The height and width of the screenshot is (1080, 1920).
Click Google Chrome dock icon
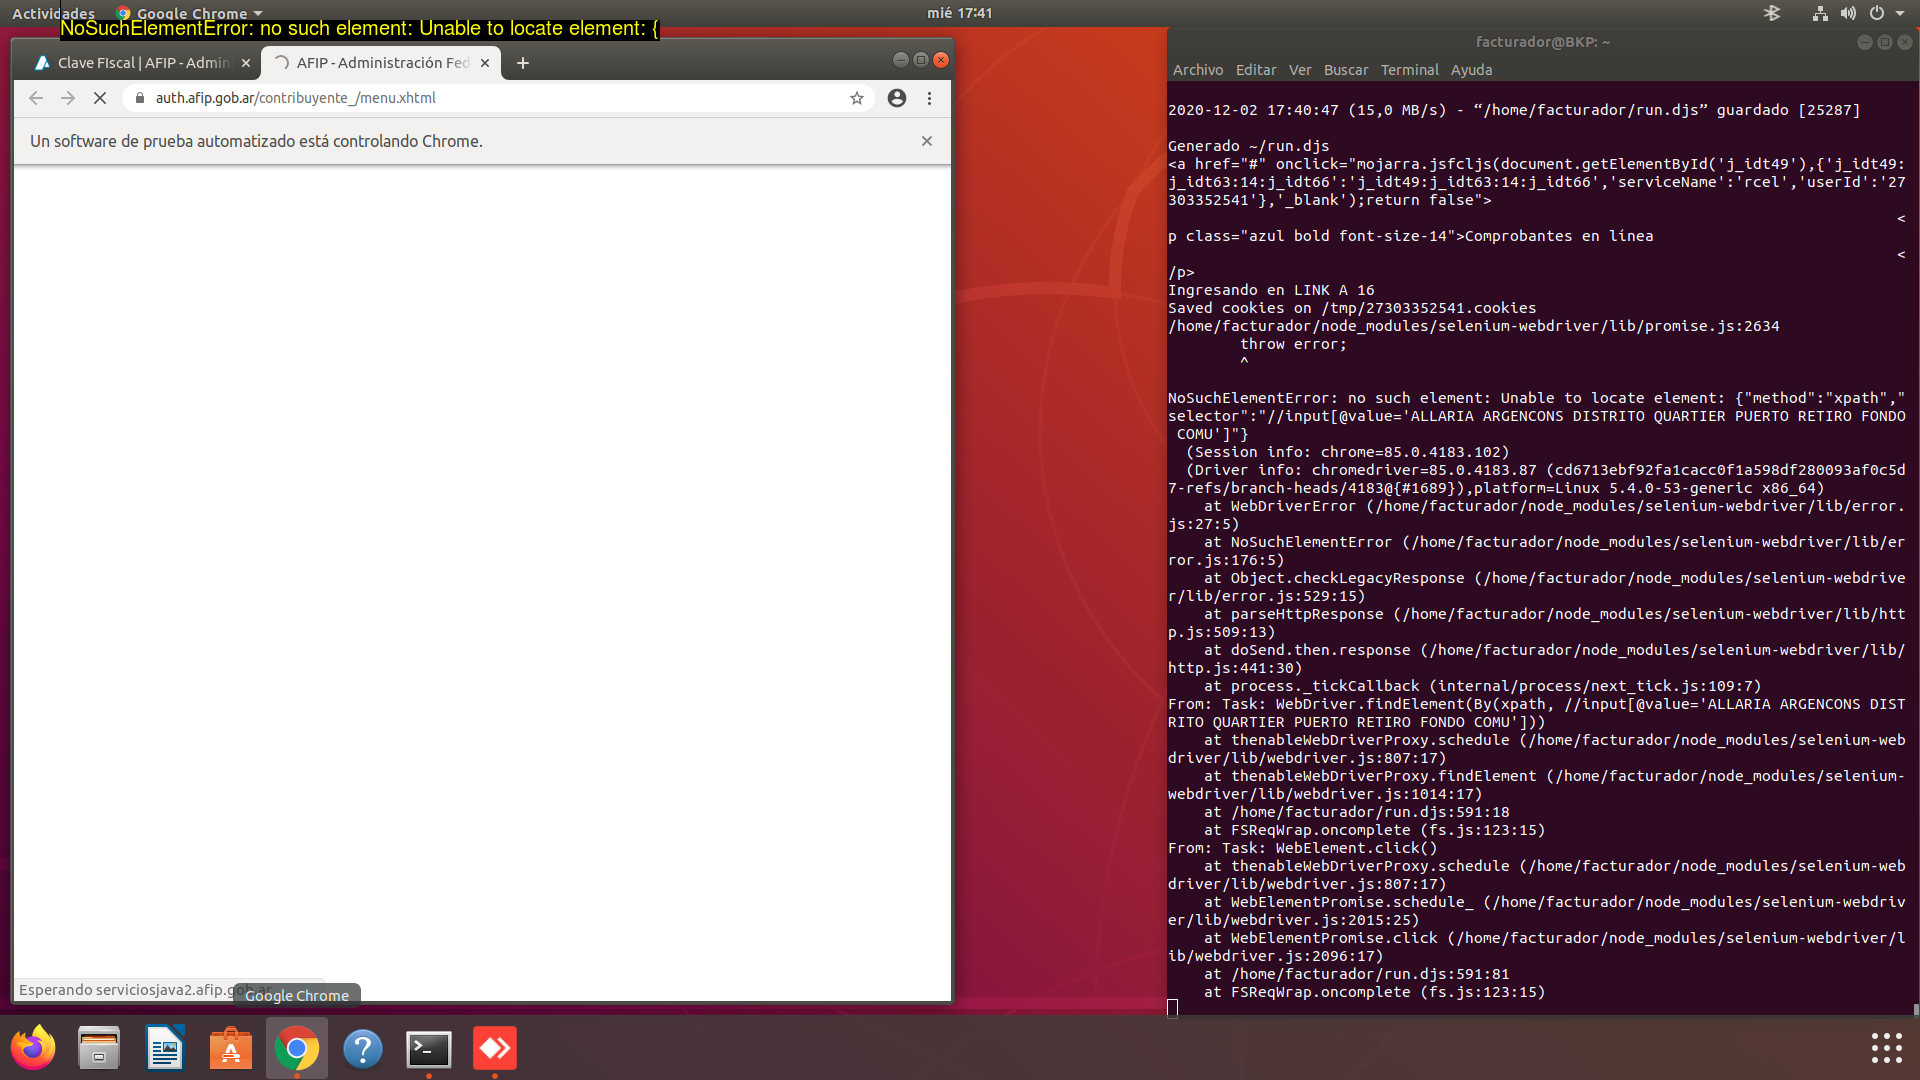297,1048
